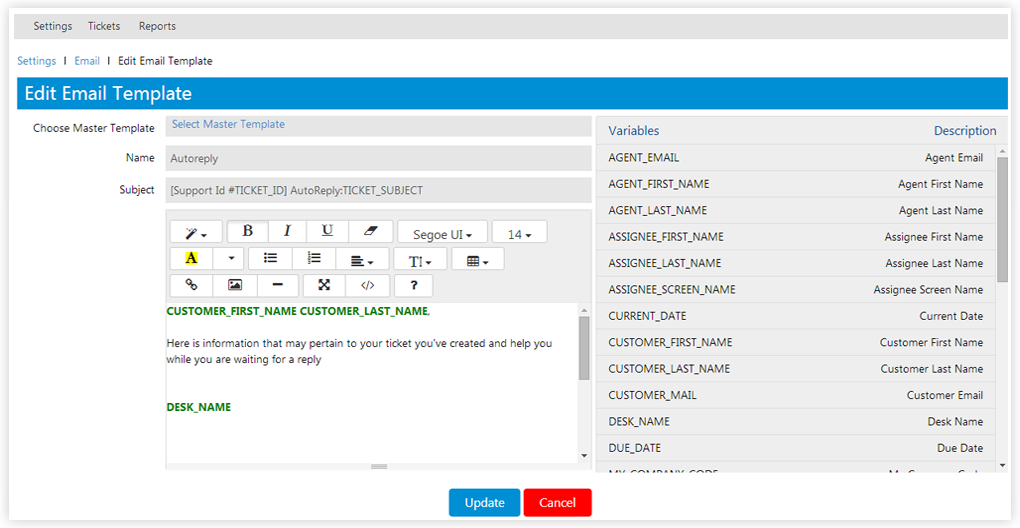Open line height dropdown
Screen dimensions: 1020x528
(420, 261)
